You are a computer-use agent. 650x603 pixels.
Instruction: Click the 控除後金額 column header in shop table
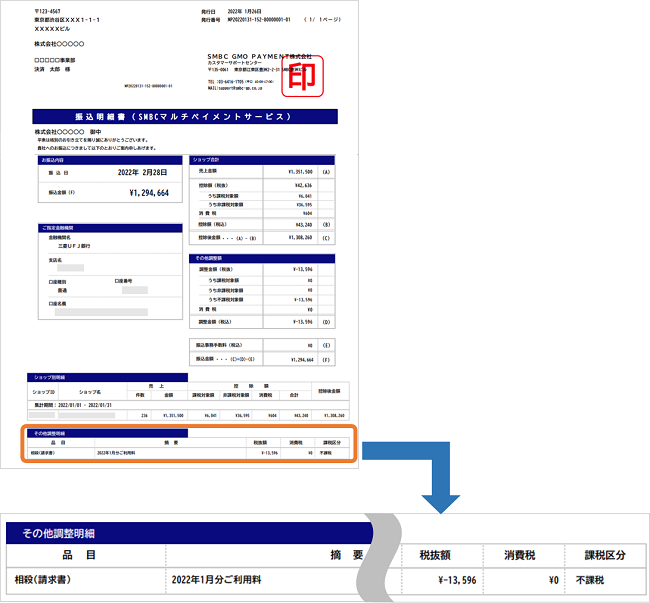[x=330, y=391]
